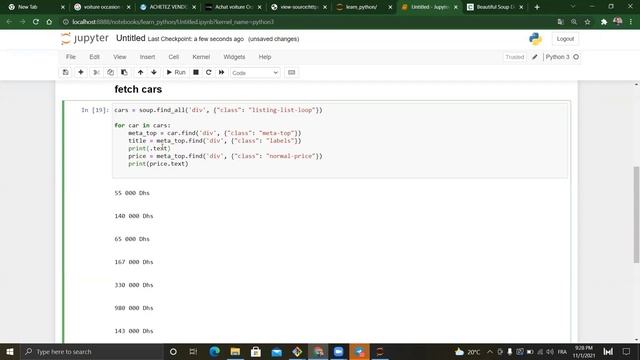Click the pencil edit mode icon
Image resolution: width=640 pixels, height=360 pixels.
[x=535, y=57]
